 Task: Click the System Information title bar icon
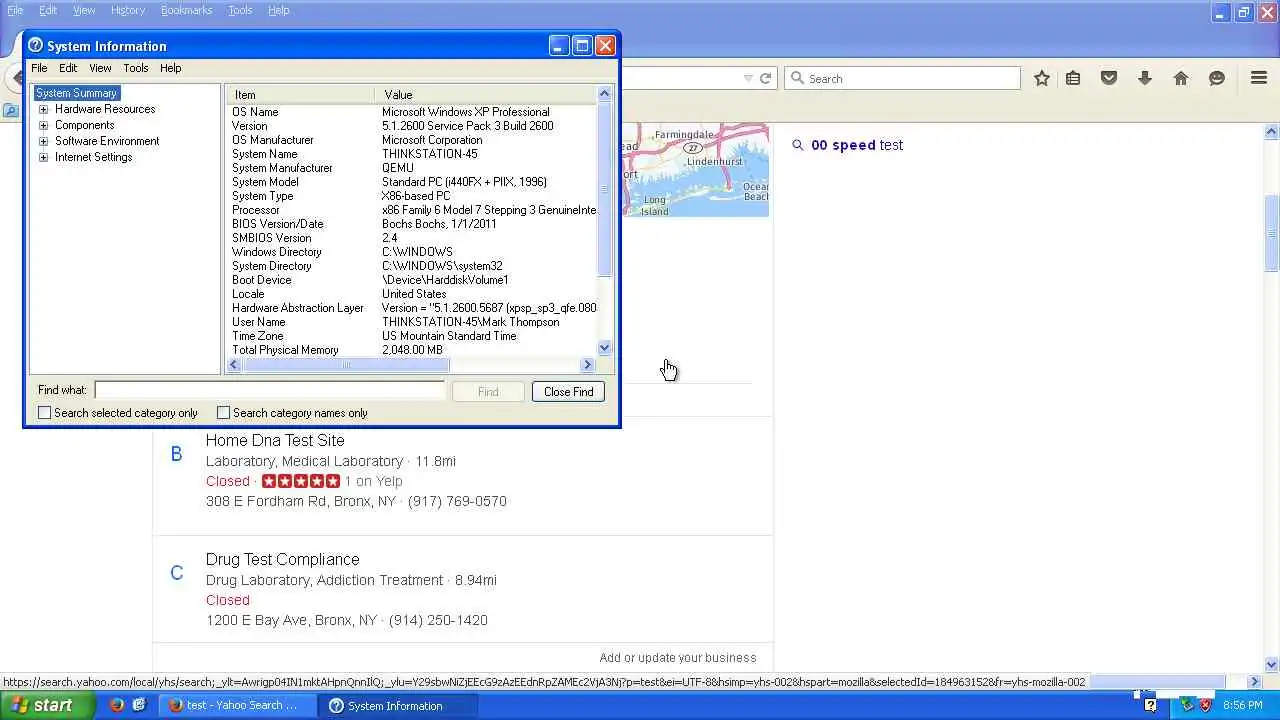point(35,45)
